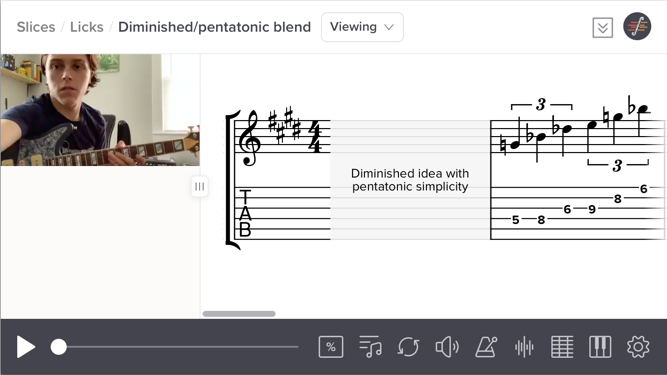Click the 4/4 time signature
The height and width of the screenshot is (375, 667).
click(315, 137)
